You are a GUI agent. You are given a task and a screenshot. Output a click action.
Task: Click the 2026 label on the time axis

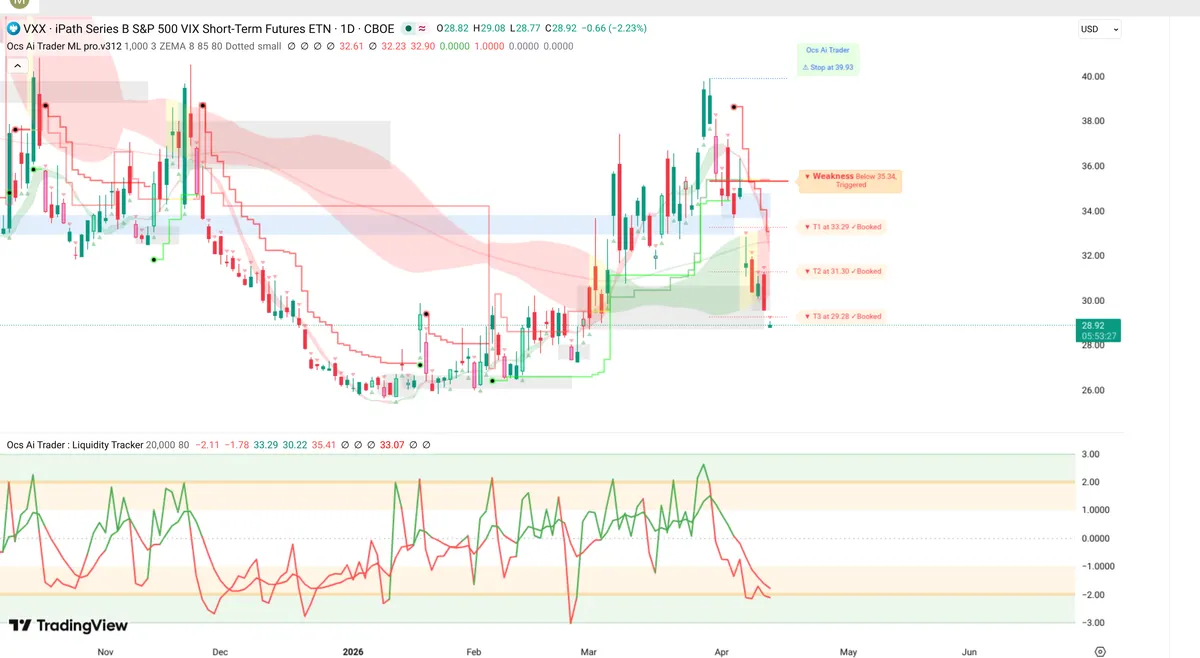[x=351, y=651]
